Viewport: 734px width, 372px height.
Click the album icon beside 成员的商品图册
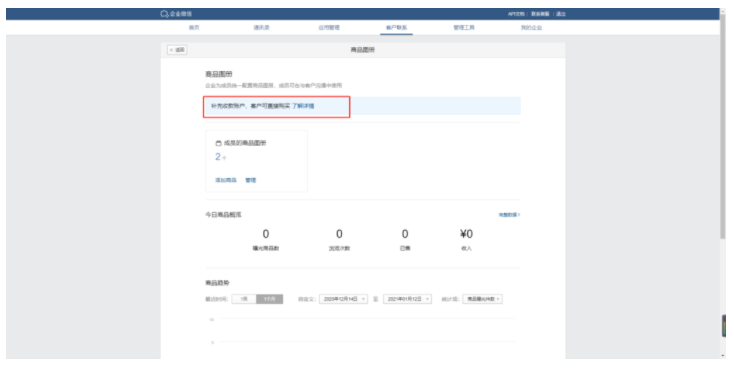click(x=218, y=143)
